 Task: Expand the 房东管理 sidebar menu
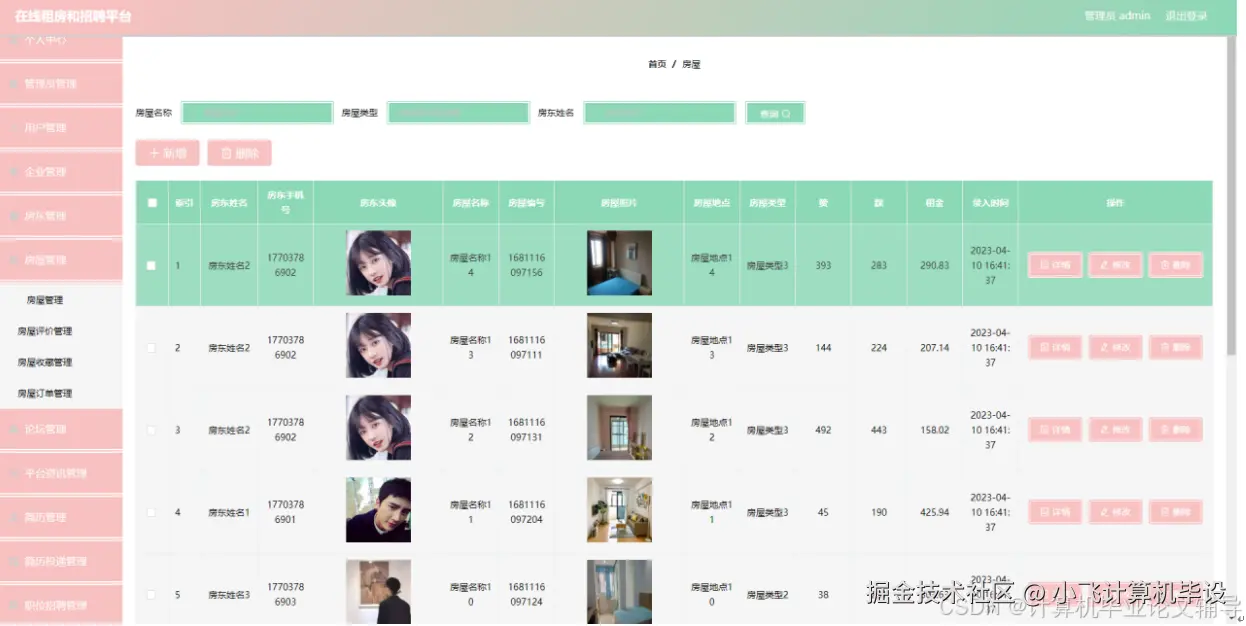(61, 216)
